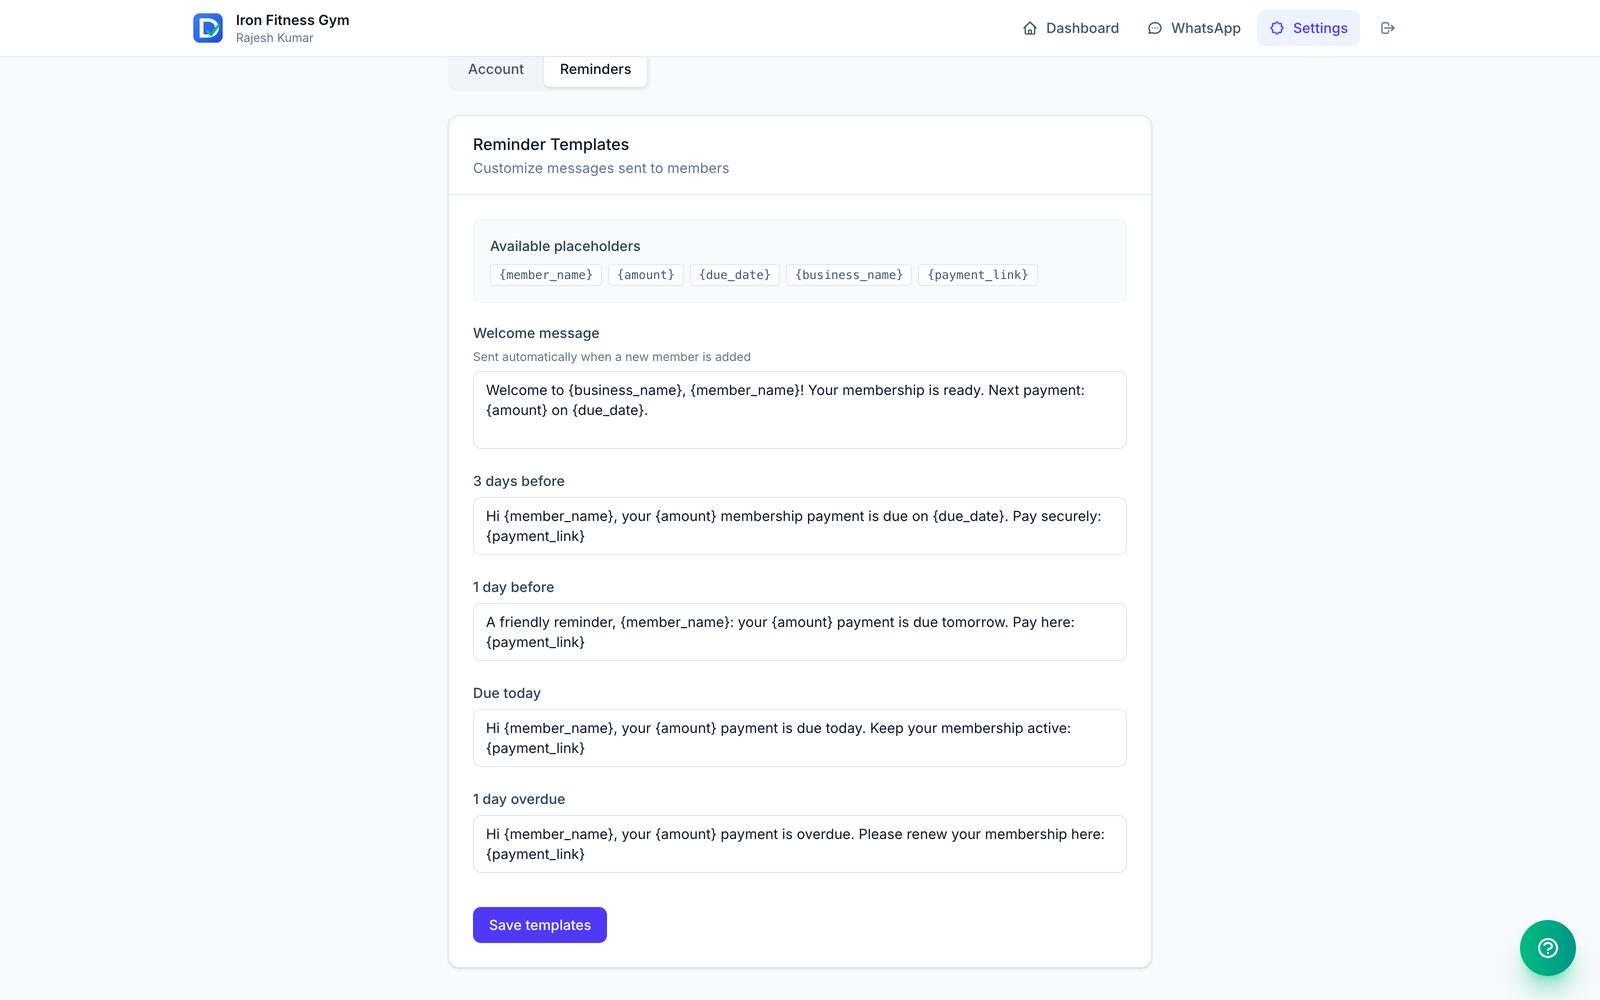Switch to the Account tab
The height and width of the screenshot is (1000, 1600).
(x=496, y=69)
